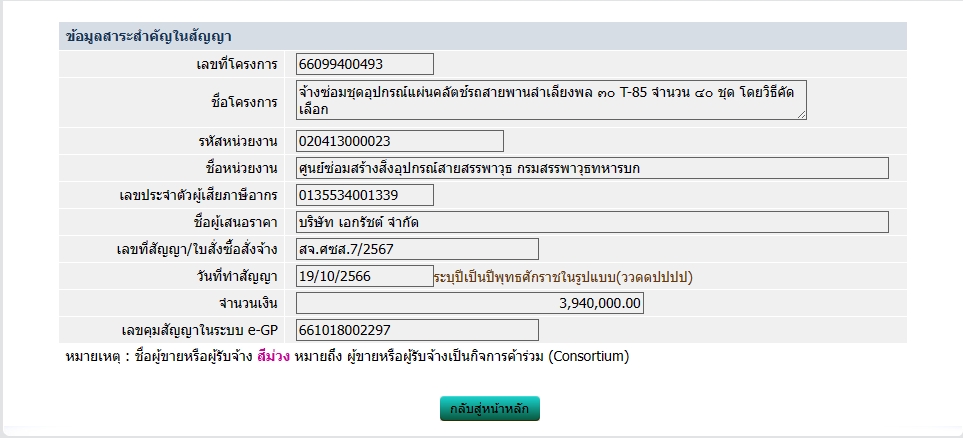Click the กลับสู่หน้าหลัก button
The height and width of the screenshot is (438, 963).
(x=489, y=409)
